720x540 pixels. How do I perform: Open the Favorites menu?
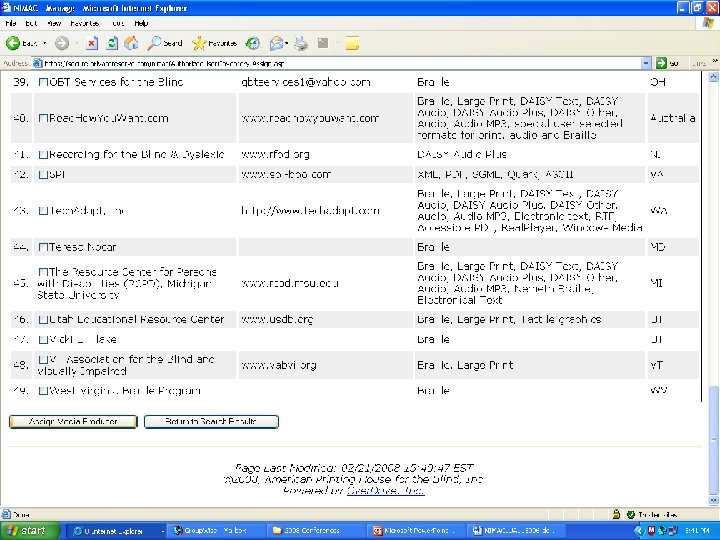pyautogui.click(x=85, y=23)
